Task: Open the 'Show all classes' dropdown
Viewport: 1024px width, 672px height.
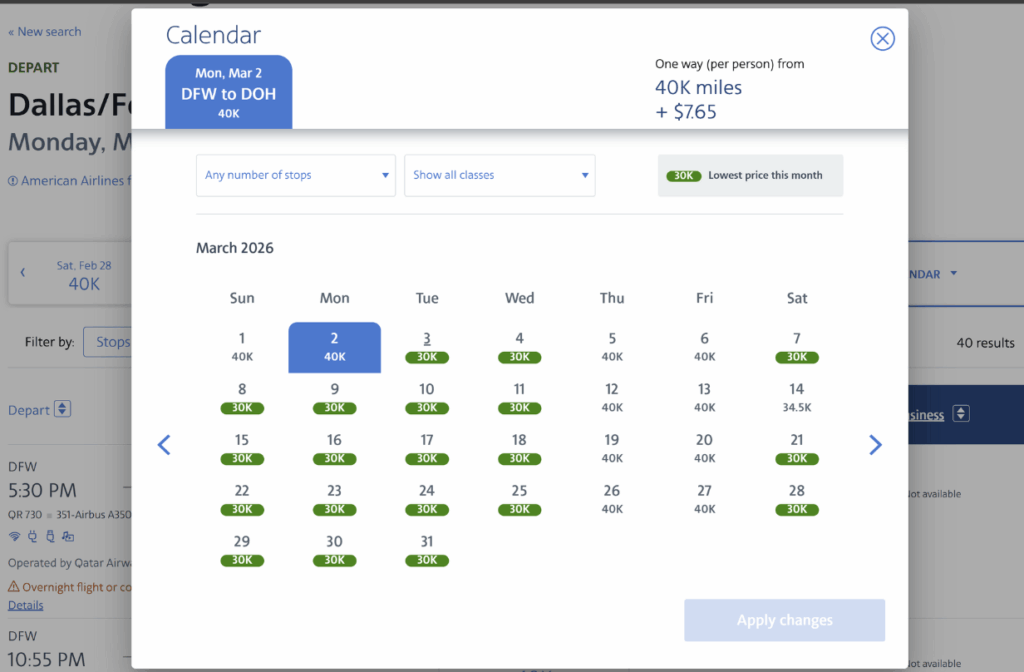Action: tap(499, 175)
